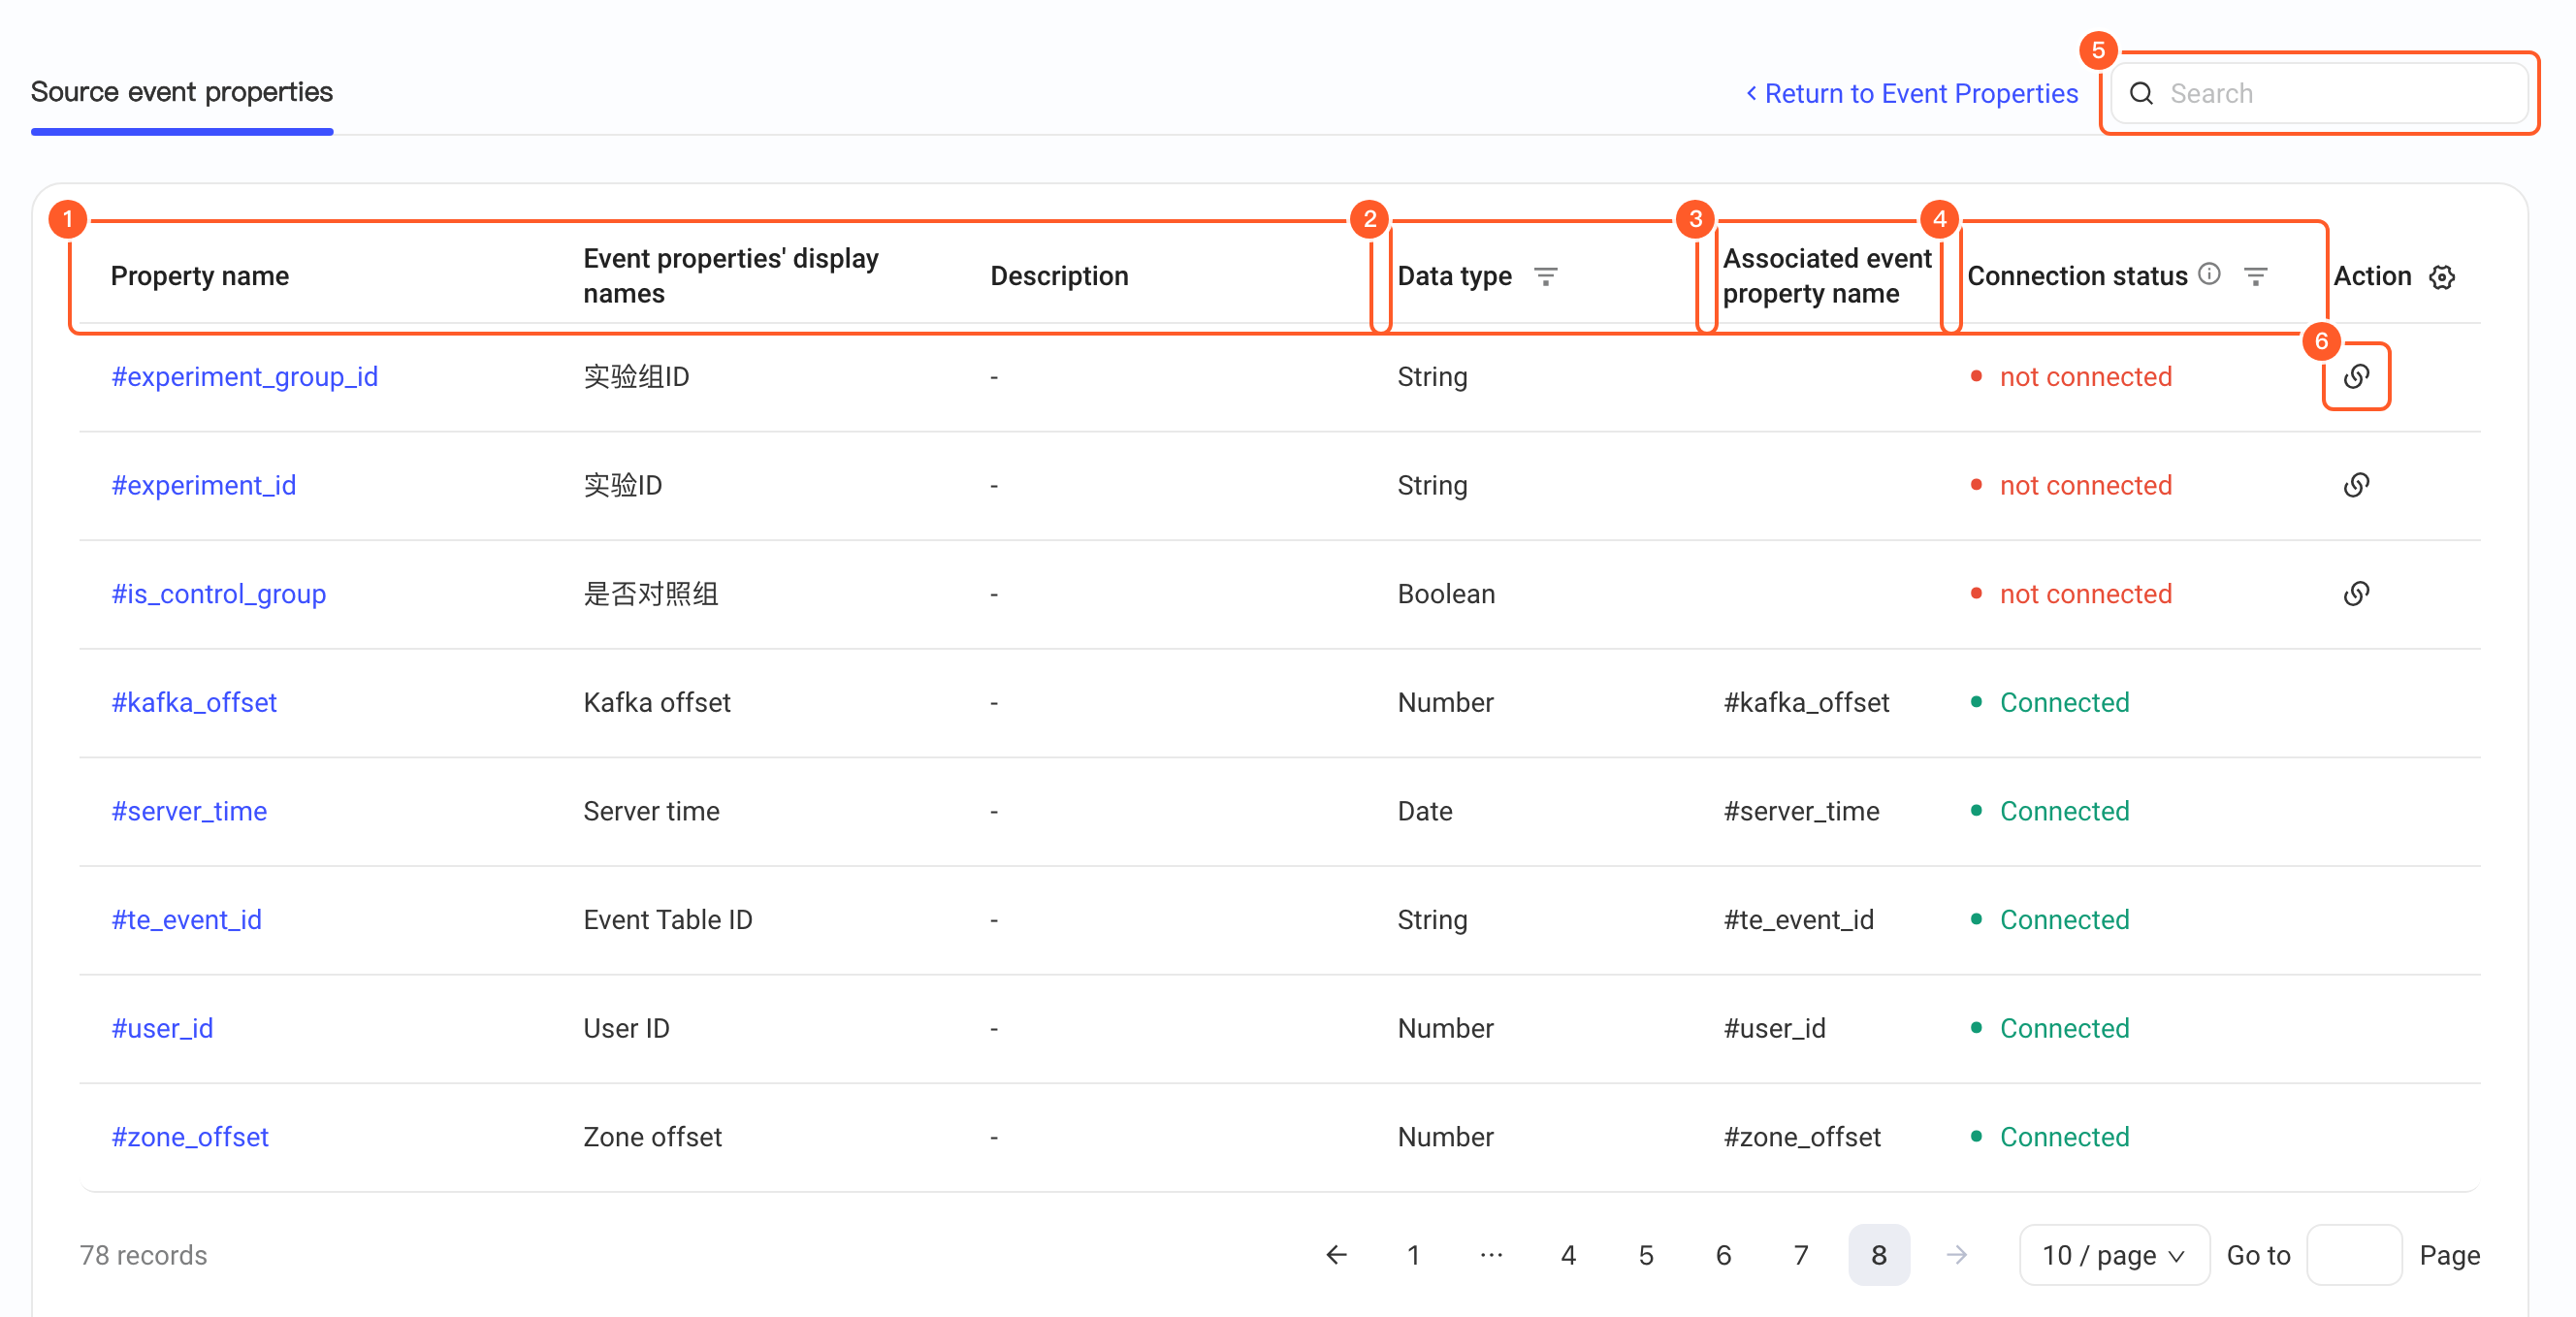Click the link icon for #experiment_group_id
This screenshot has height=1317, width=2576.
tap(2356, 376)
